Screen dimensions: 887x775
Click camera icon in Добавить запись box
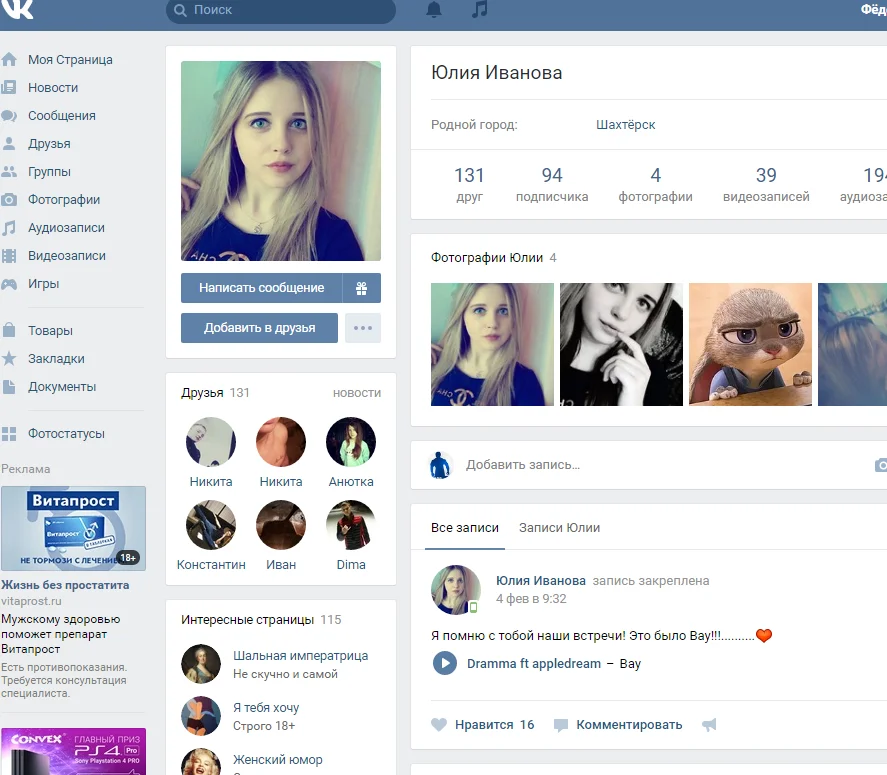point(880,465)
